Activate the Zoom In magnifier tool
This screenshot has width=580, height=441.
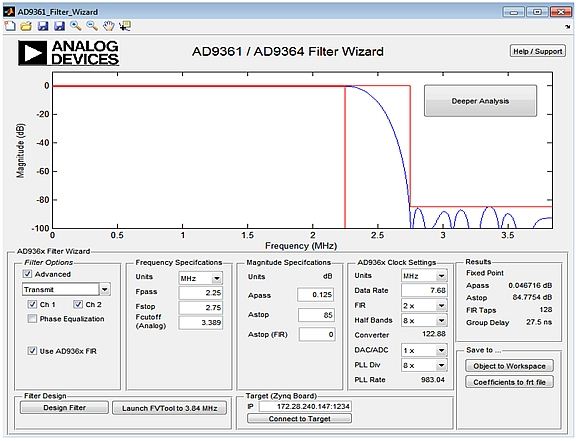[76, 26]
